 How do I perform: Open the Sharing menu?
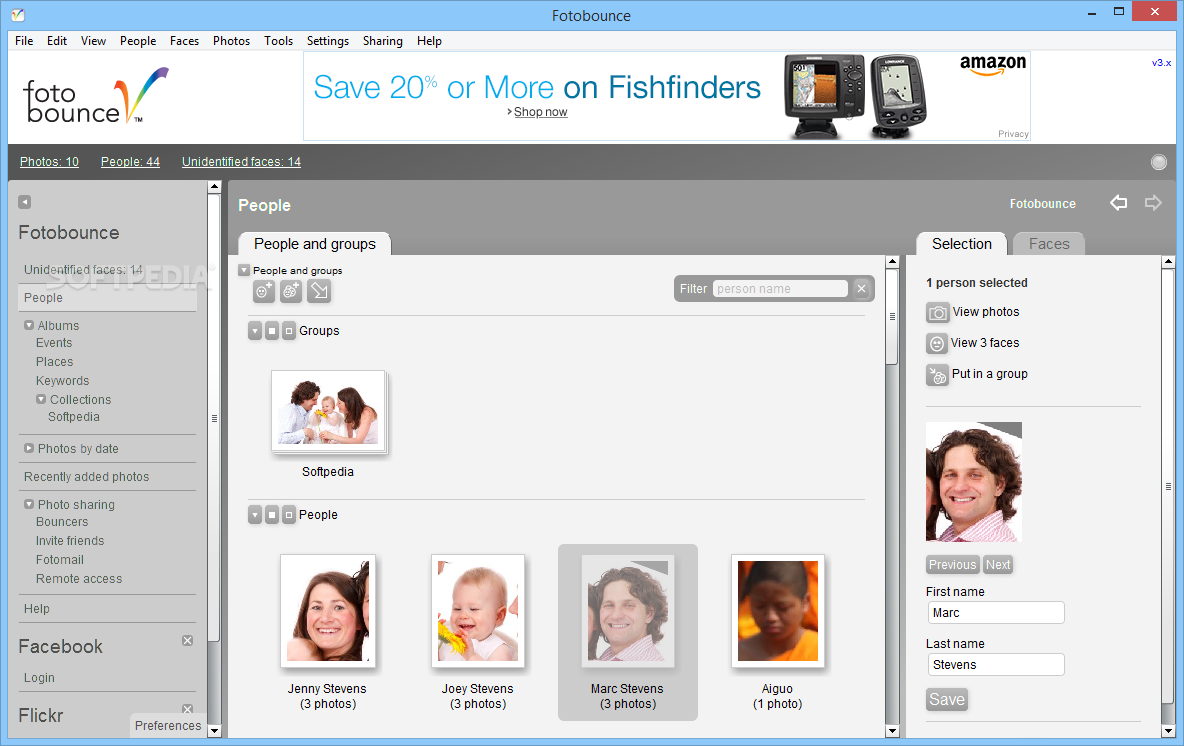(x=383, y=41)
